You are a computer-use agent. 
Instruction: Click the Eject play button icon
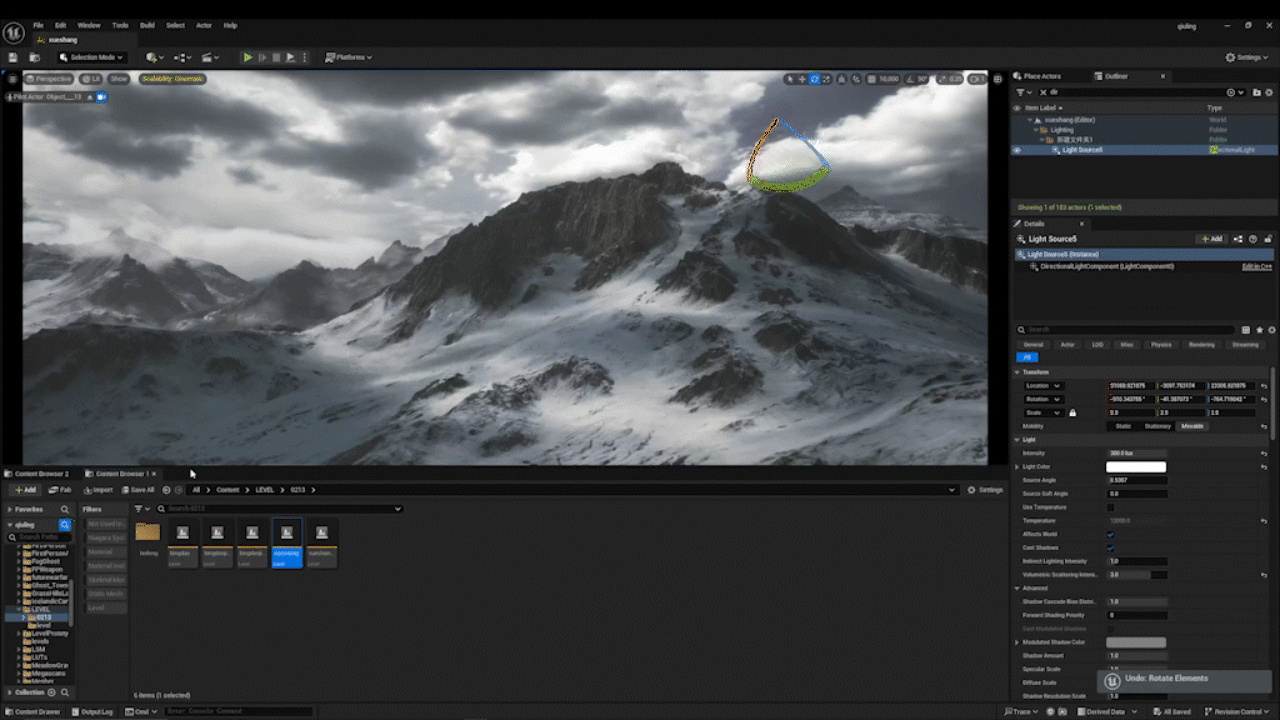(290, 57)
